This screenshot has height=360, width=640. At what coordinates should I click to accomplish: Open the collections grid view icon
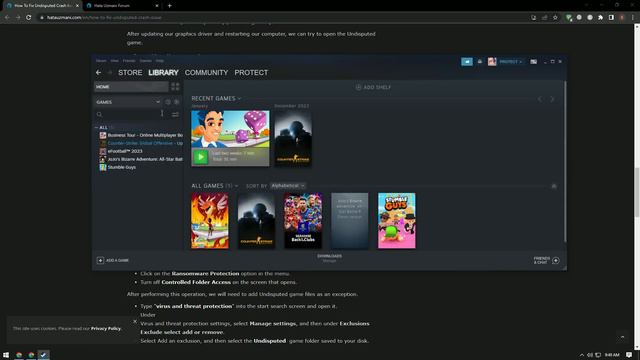coord(175,87)
